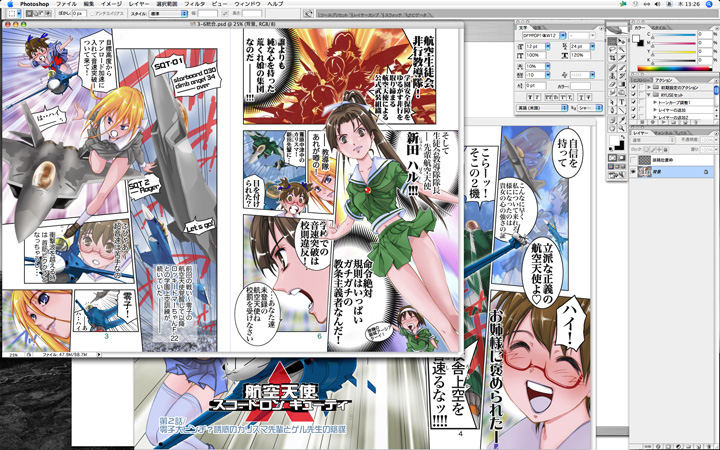720x450 pixels.
Task: Select the Hand tool
Action: click(613, 128)
